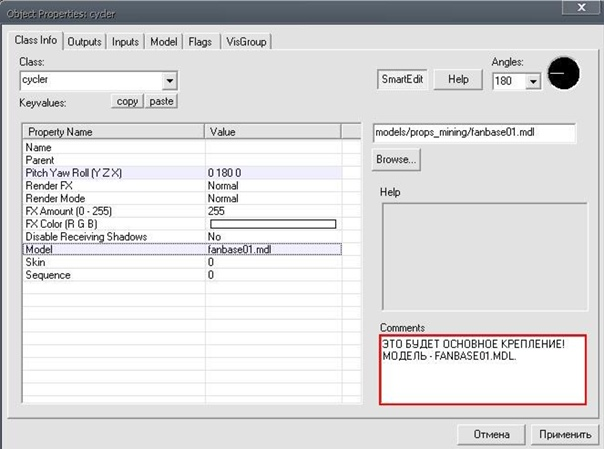Screen dimensions: 604x449
Task: Close the Object Properties dialog
Action: click(582, 7)
